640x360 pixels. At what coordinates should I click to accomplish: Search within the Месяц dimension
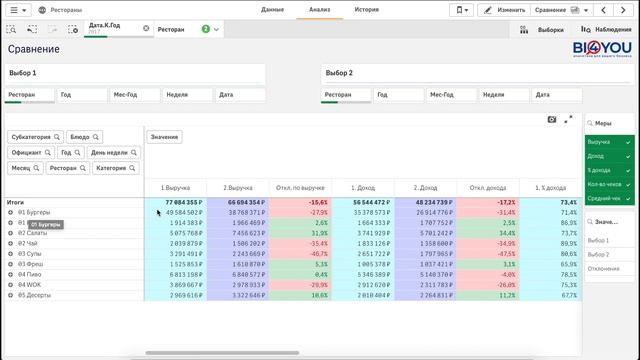coord(36,168)
